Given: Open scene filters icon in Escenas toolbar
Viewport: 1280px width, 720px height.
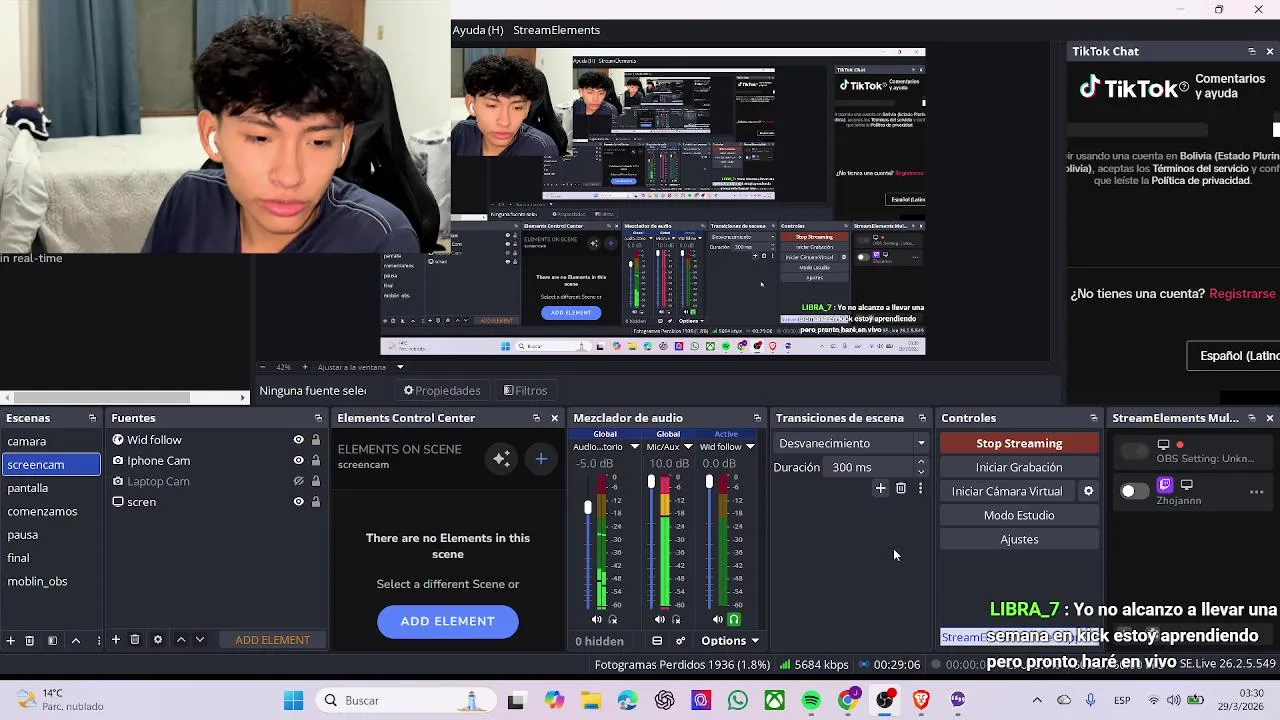Looking at the screenshot, I should click(x=52, y=640).
